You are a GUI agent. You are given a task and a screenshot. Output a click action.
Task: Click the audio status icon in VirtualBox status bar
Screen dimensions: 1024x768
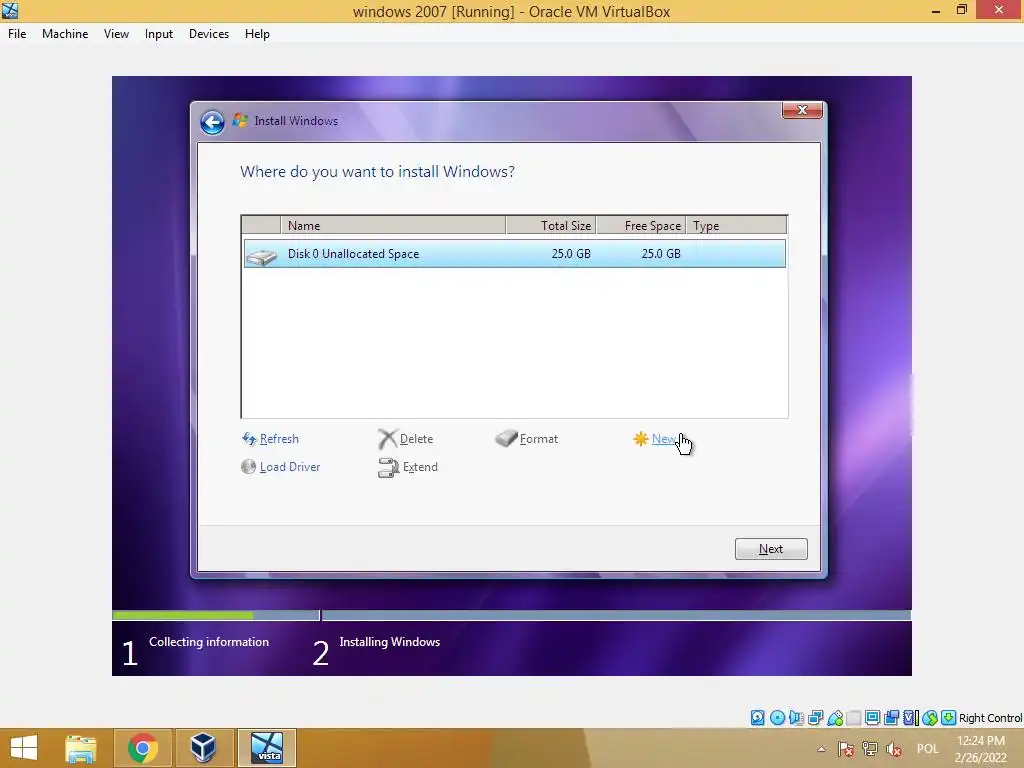(x=796, y=718)
